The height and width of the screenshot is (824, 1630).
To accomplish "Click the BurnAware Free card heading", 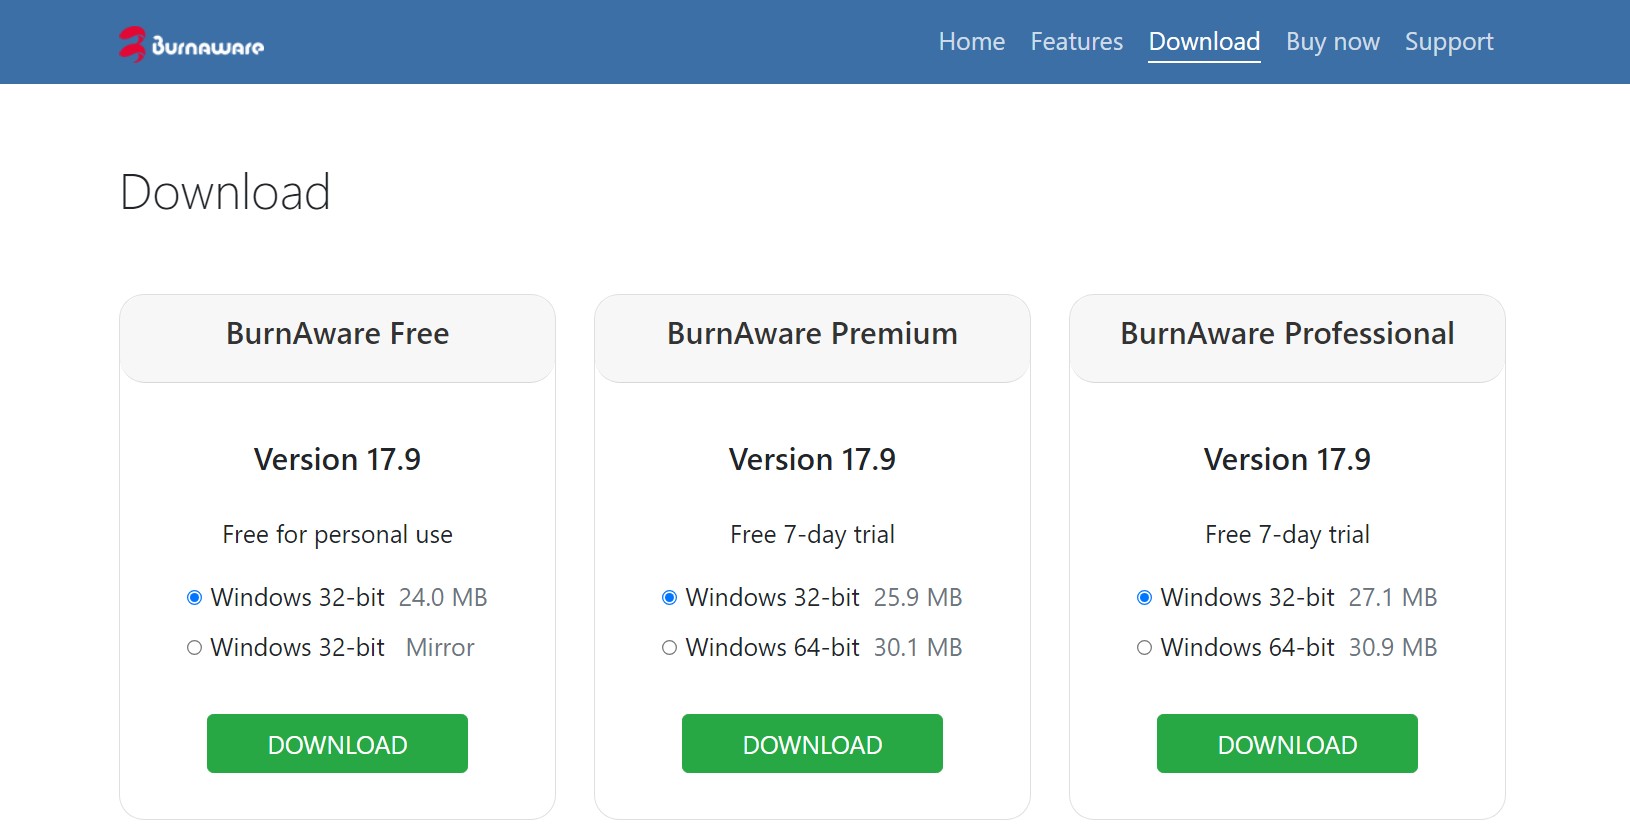I will [x=337, y=334].
